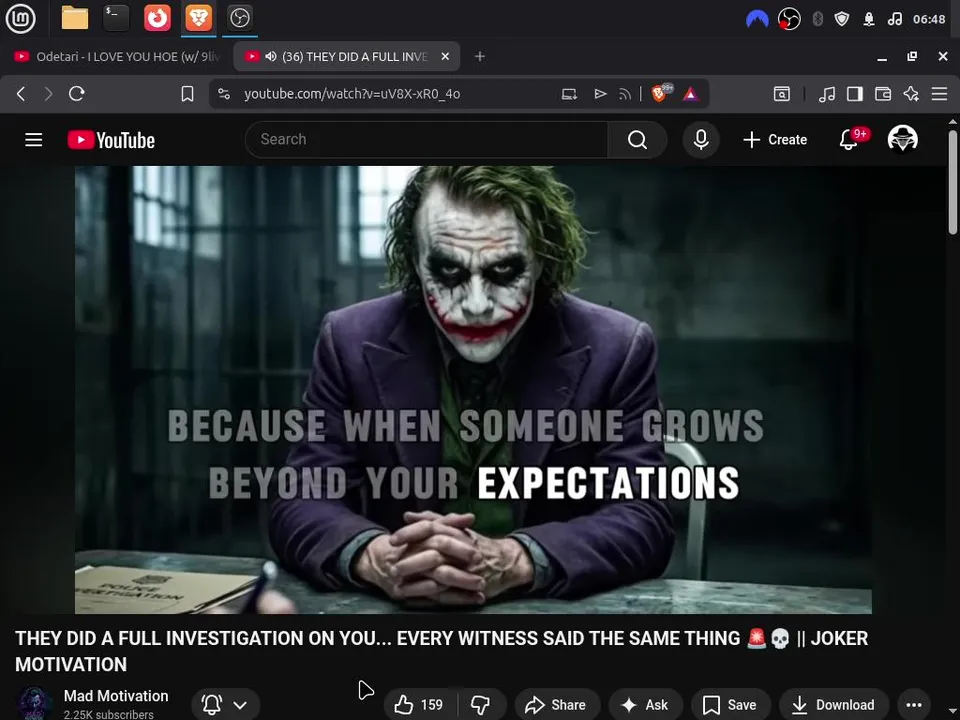Open the Mad Motivation channel name
The height and width of the screenshot is (720, 960).
tap(116, 696)
